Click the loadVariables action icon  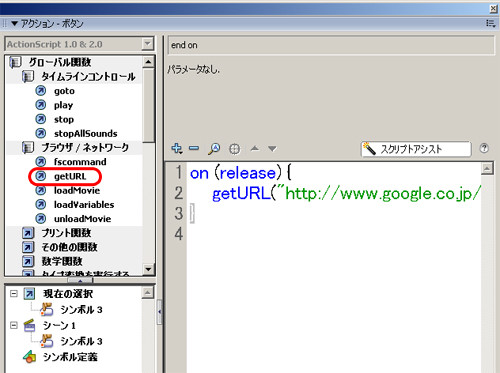[41, 204]
